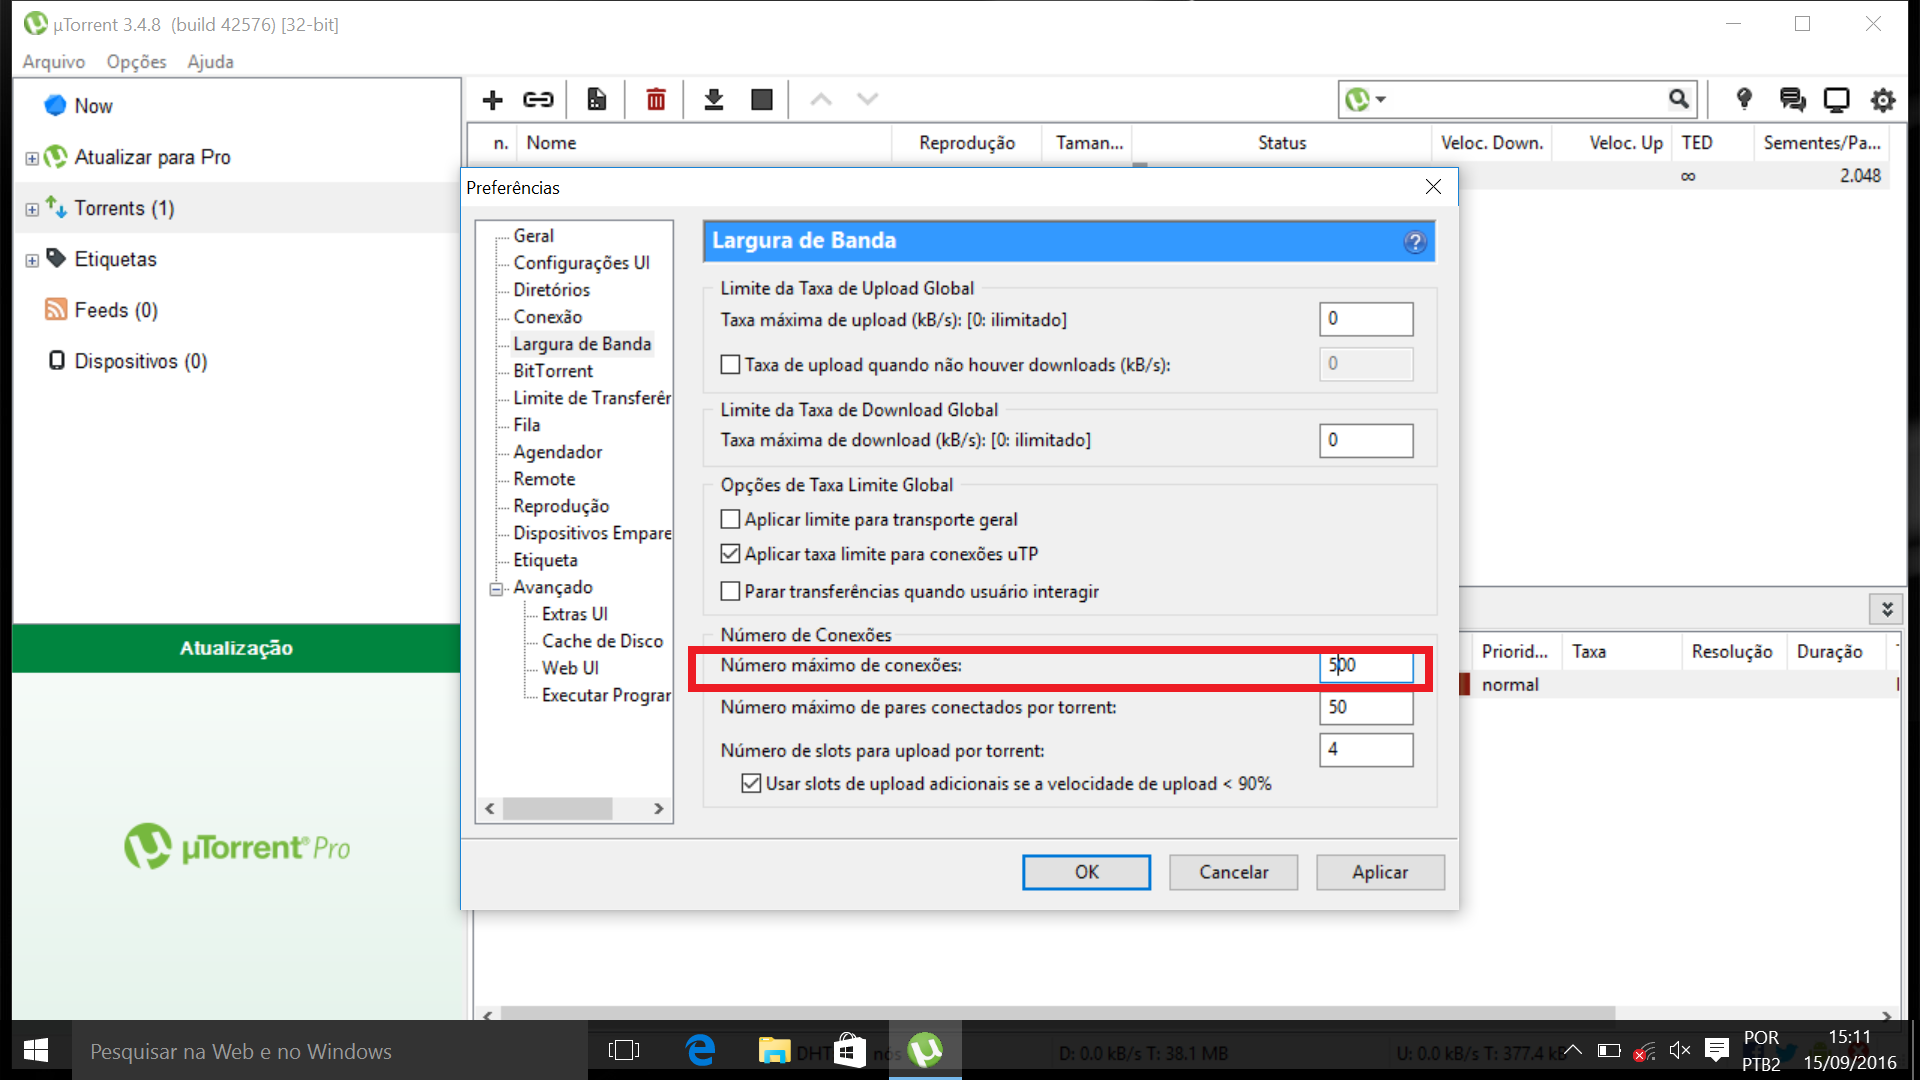Click Move Up Queue arrow icon

click(821, 99)
